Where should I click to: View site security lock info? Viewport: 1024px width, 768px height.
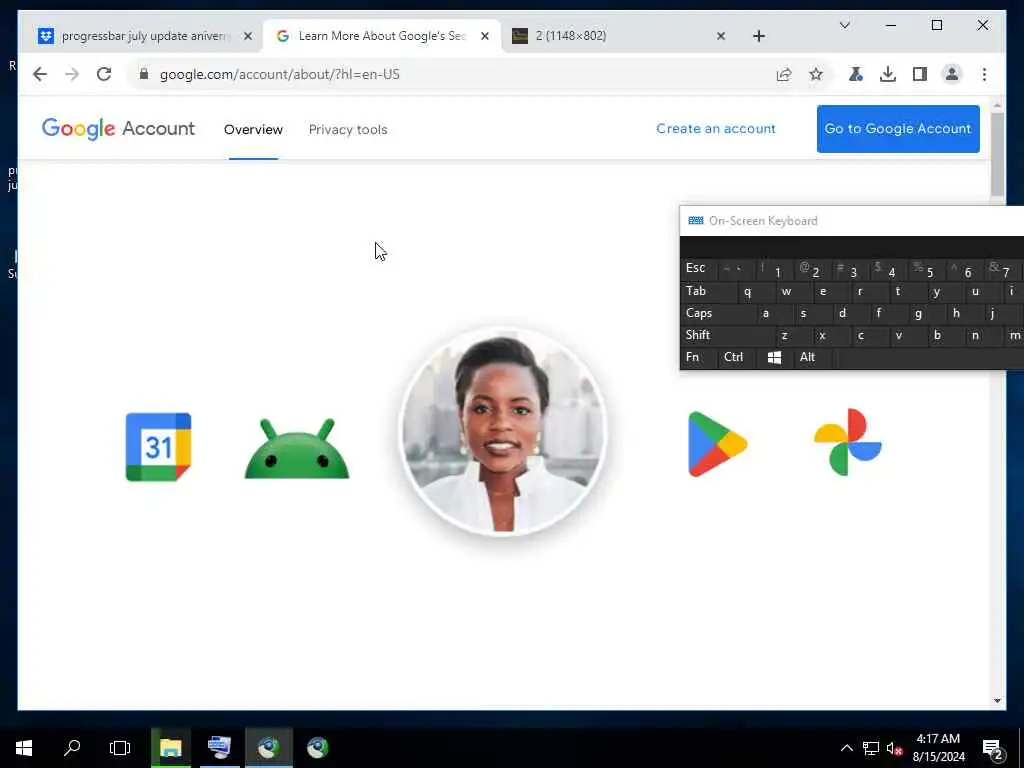click(144, 74)
